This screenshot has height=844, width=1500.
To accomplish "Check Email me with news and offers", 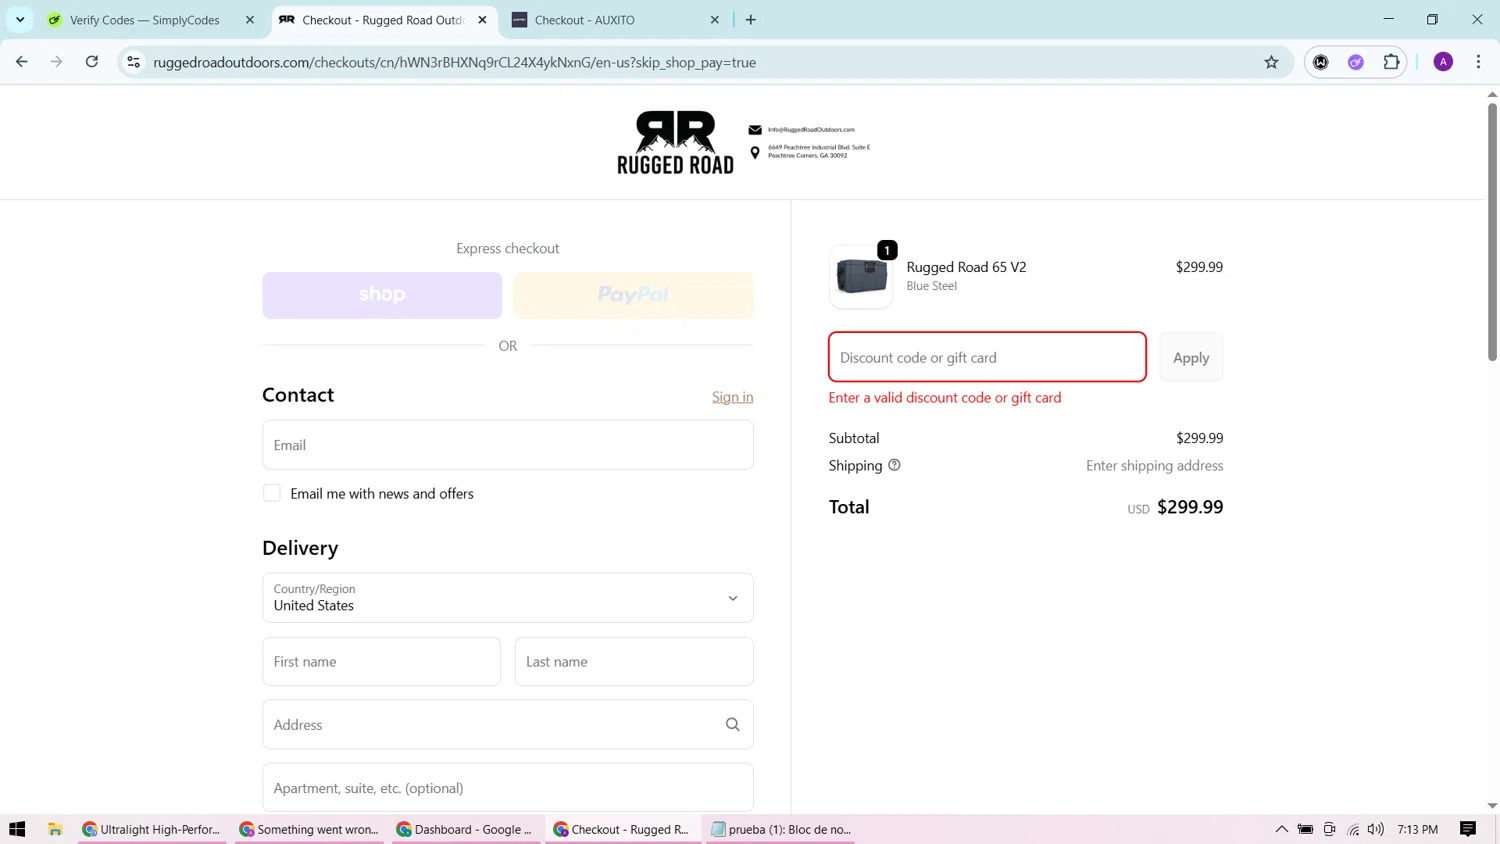I will [x=272, y=493].
